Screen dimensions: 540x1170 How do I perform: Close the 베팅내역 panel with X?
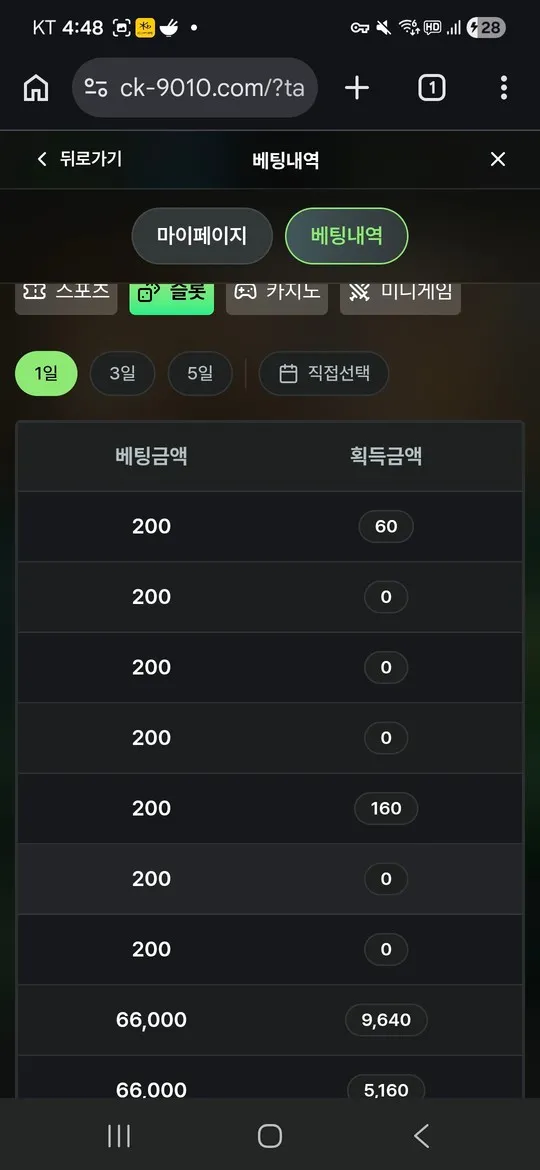coord(497,159)
